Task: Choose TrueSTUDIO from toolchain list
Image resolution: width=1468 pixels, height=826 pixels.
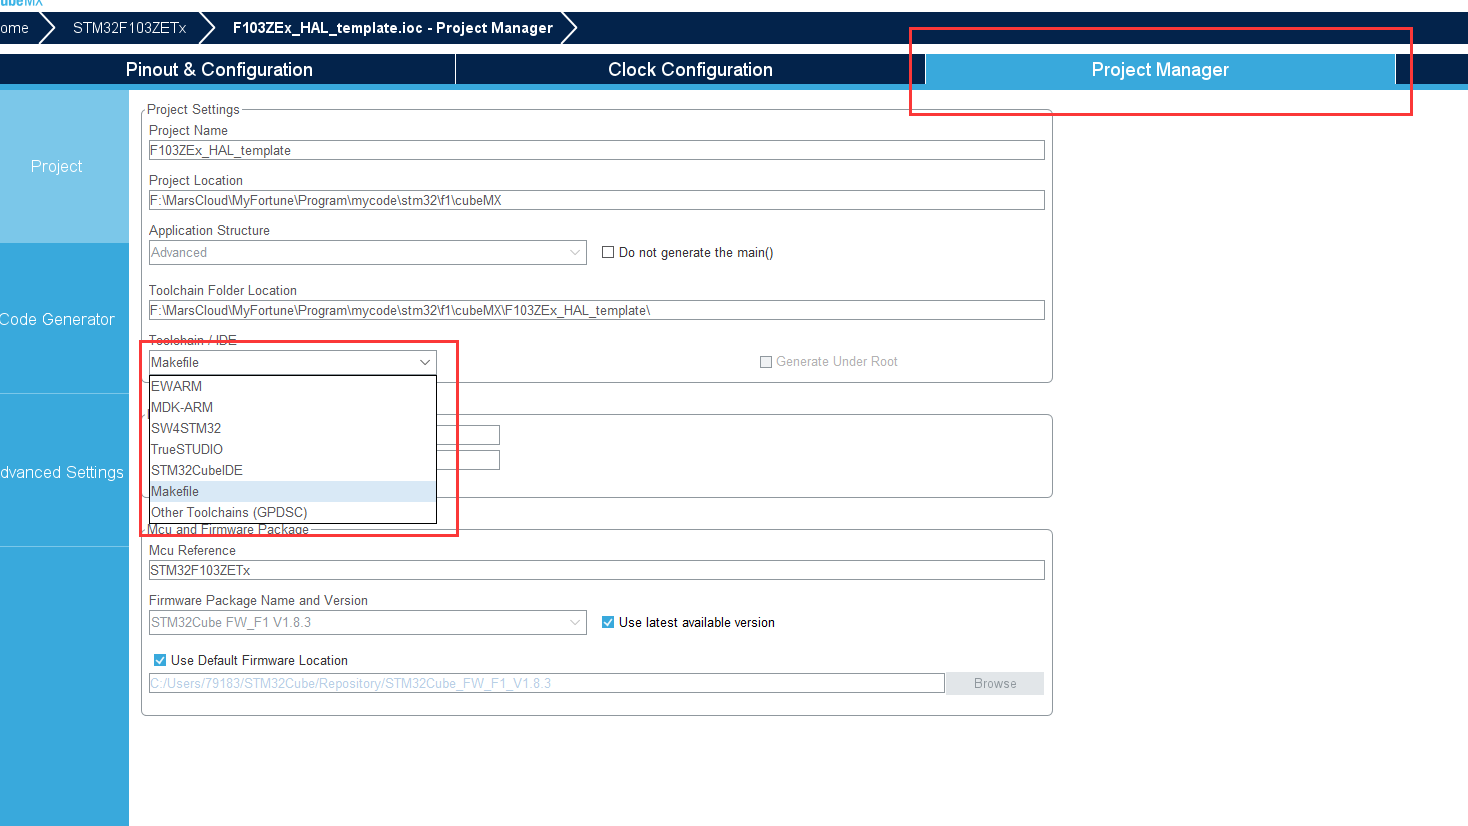Action: click(292, 449)
